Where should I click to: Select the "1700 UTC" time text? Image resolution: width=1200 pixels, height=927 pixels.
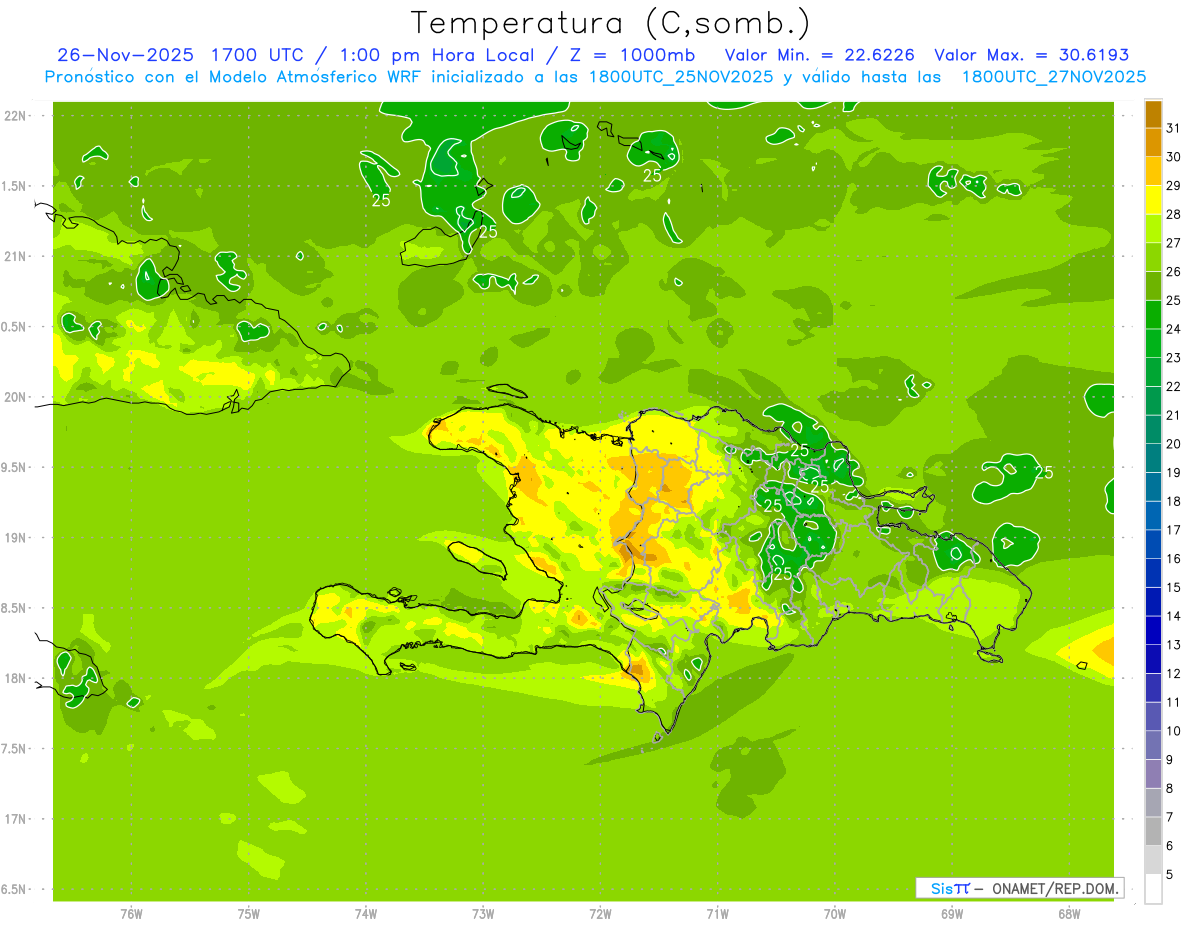click(259, 55)
